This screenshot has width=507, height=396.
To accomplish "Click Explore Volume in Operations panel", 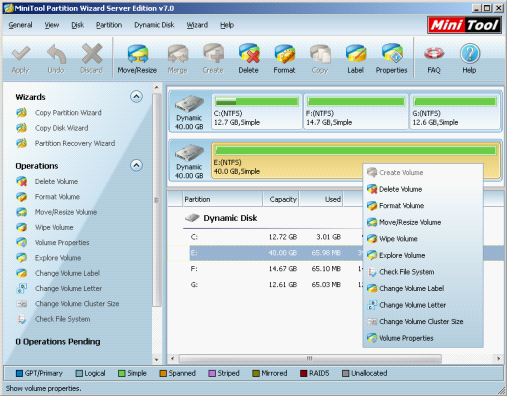I will click(x=58, y=258).
